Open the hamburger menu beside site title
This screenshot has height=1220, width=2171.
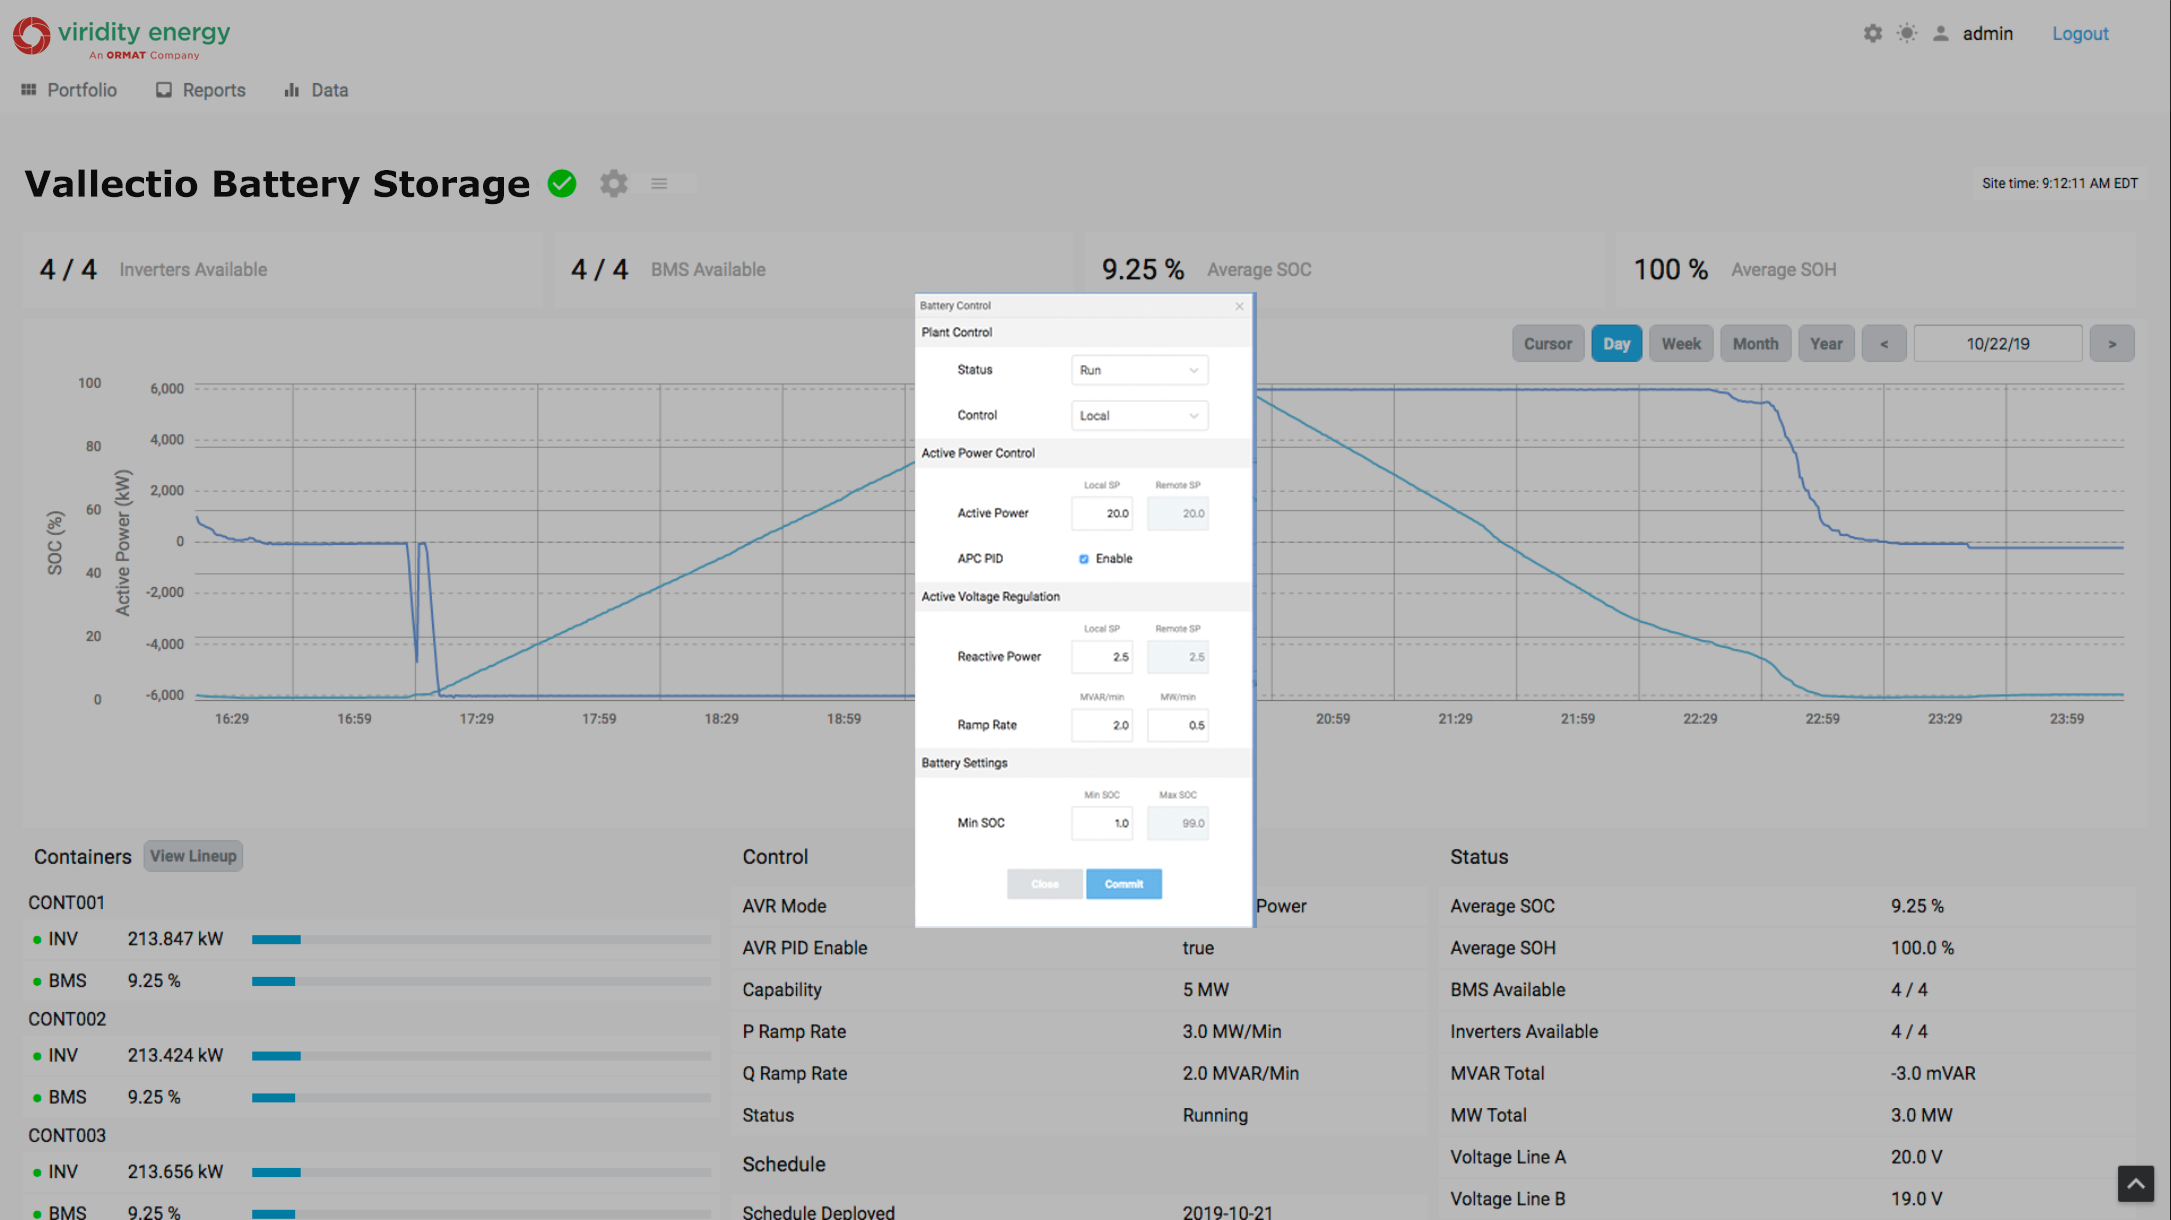(x=659, y=183)
